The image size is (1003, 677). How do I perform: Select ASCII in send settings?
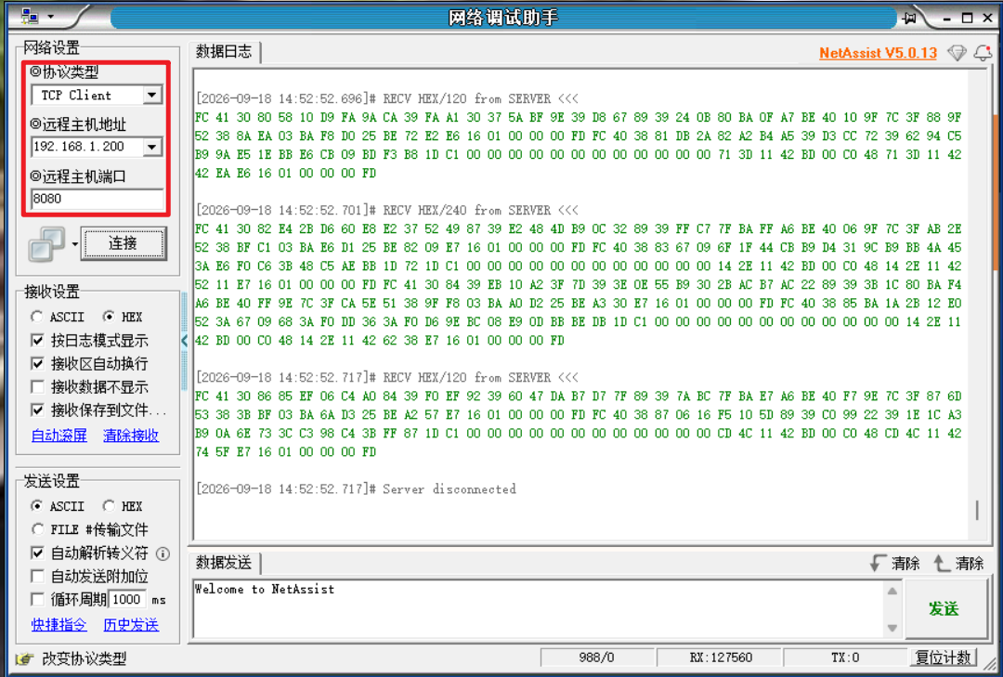(58, 506)
